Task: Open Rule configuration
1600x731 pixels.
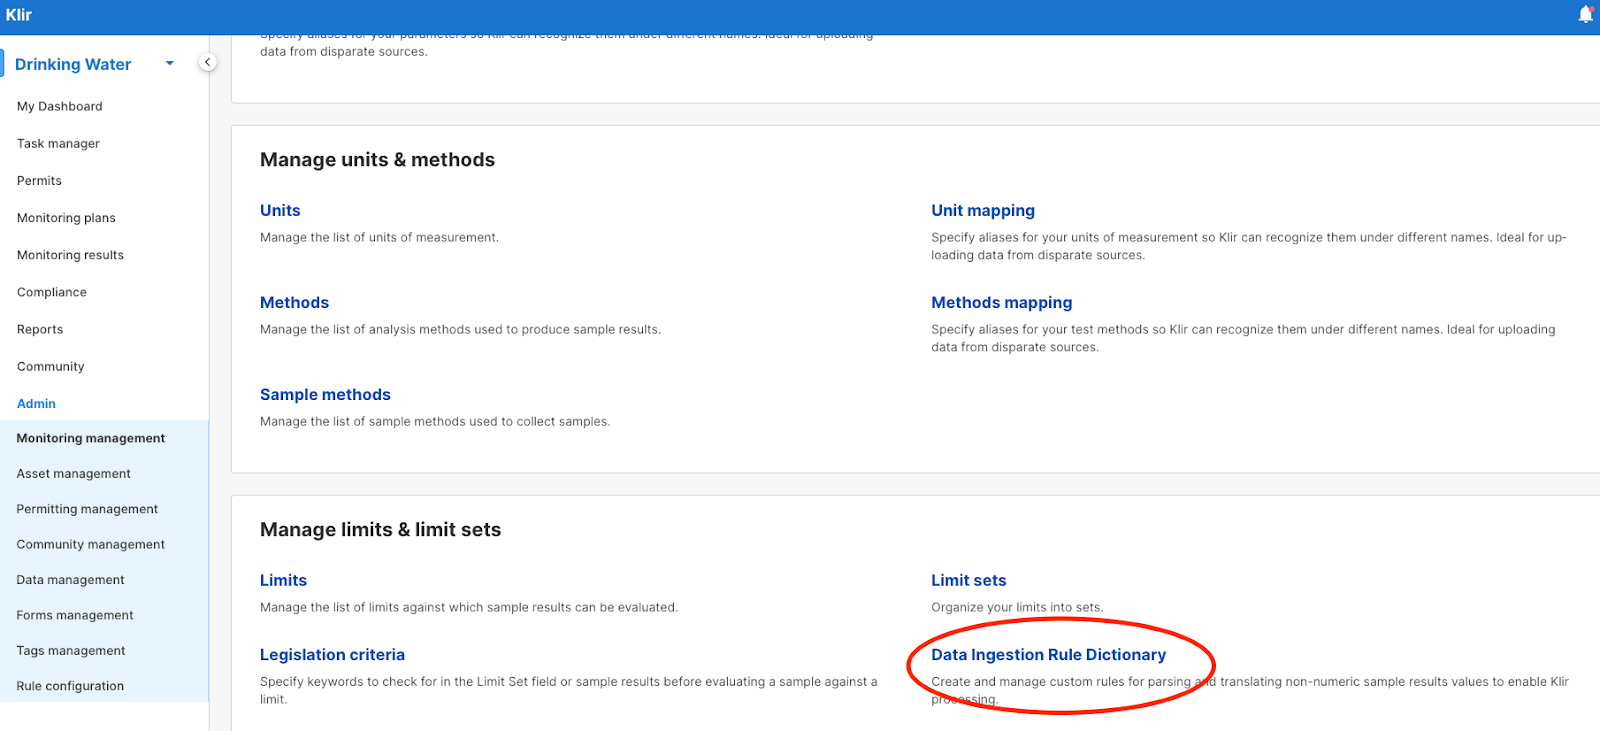Action: pos(70,686)
